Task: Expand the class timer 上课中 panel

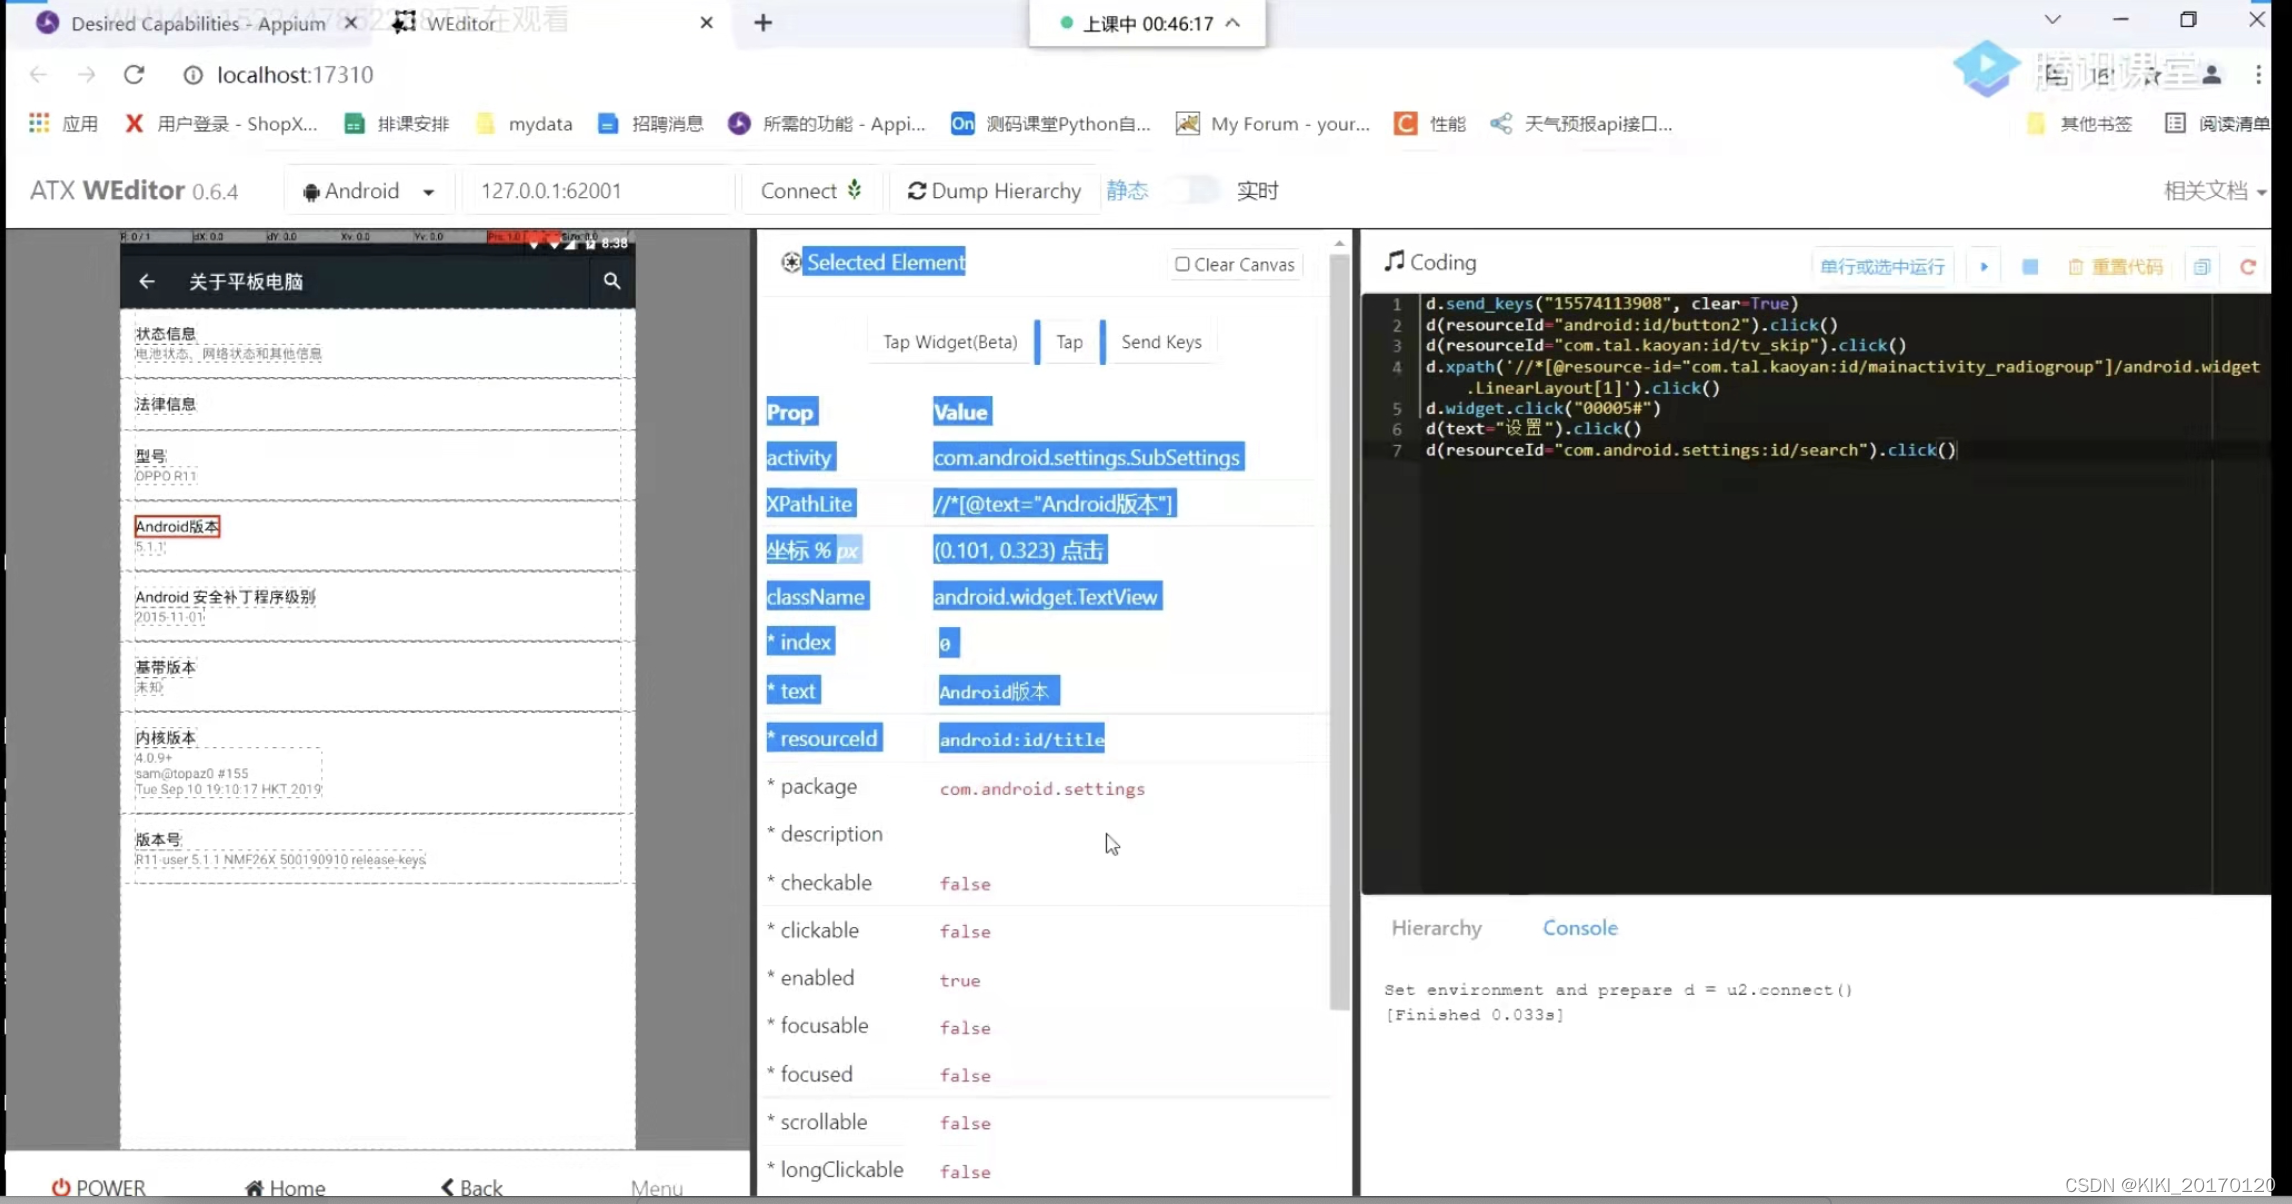Action: pyautogui.click(x=1233, y=23)
